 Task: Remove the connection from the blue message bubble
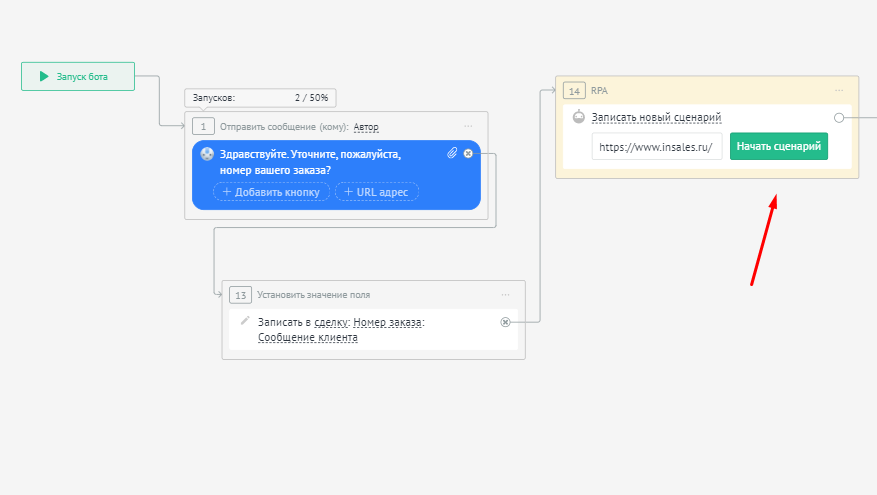tap(468, 153)
